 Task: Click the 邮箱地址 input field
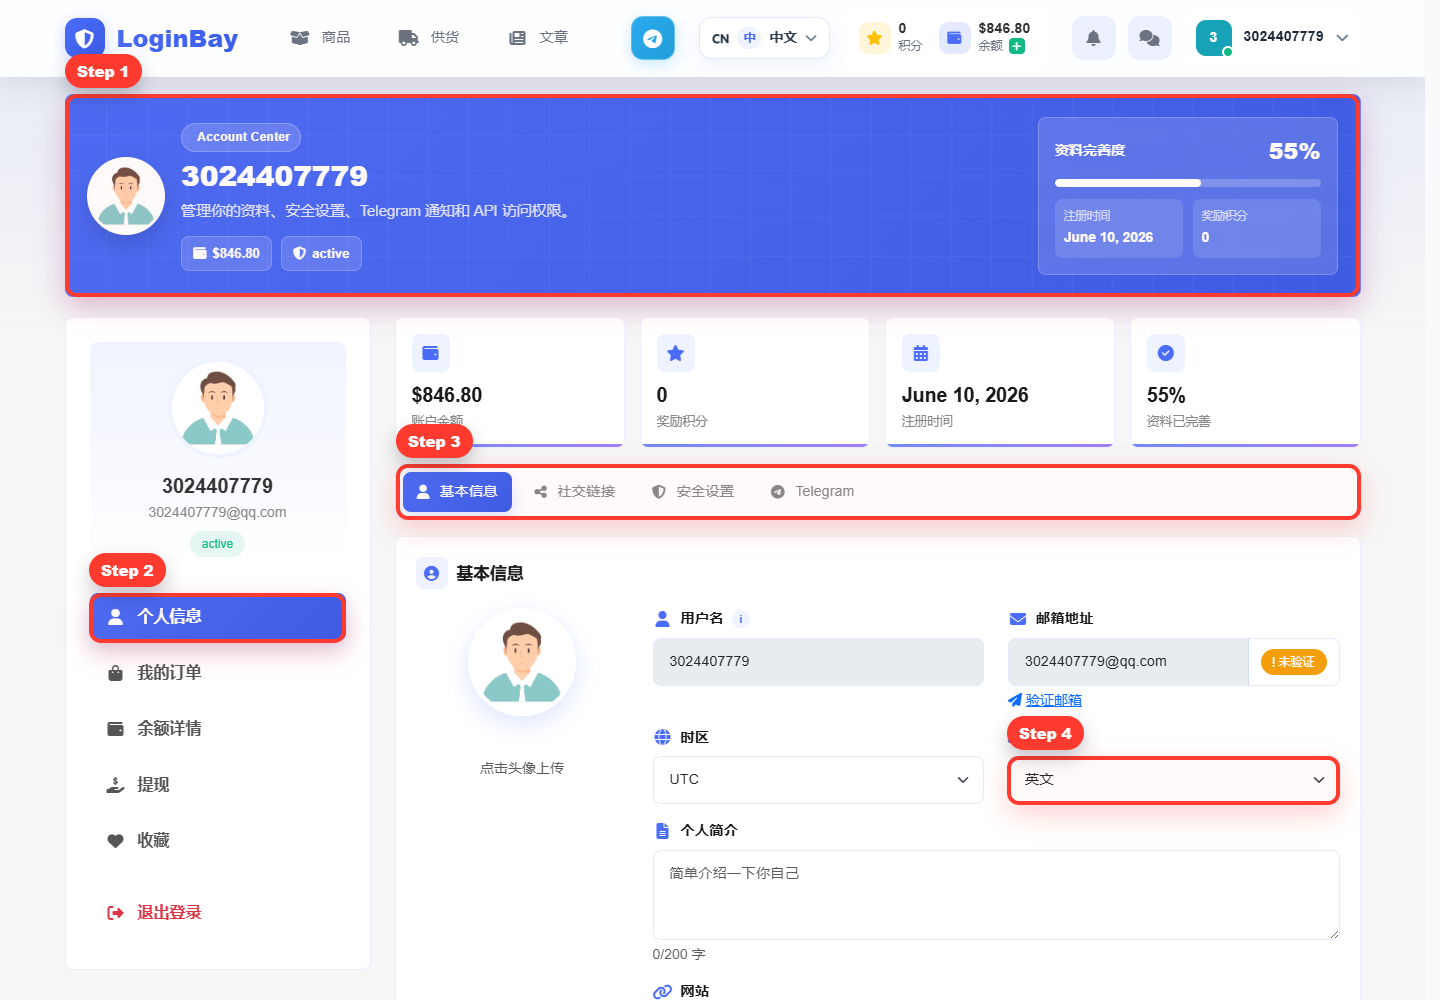click(x=1128, y=662)
